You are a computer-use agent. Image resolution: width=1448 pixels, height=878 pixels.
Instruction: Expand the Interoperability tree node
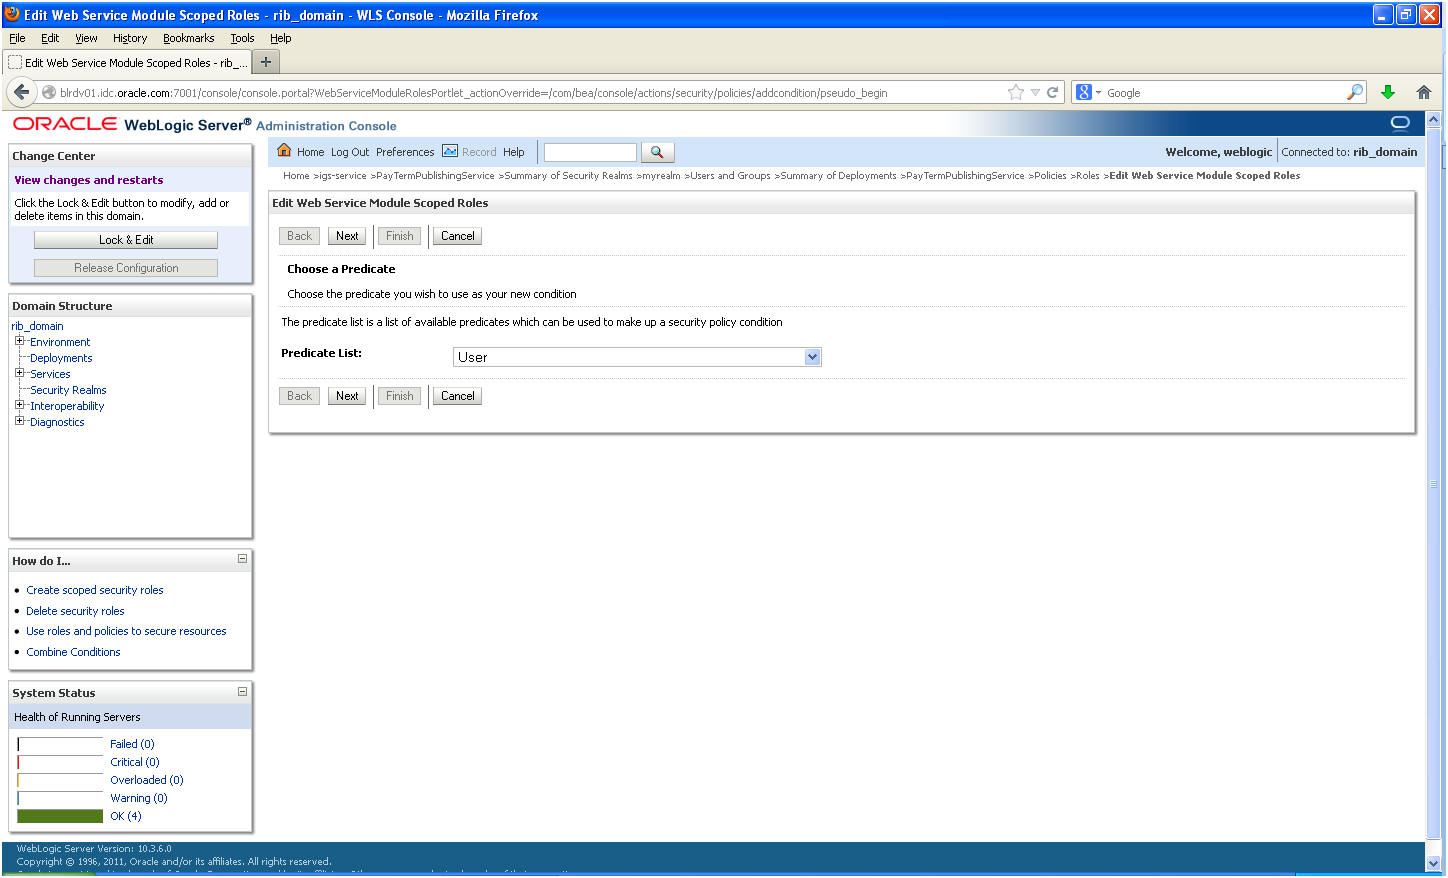pos(19,405)
